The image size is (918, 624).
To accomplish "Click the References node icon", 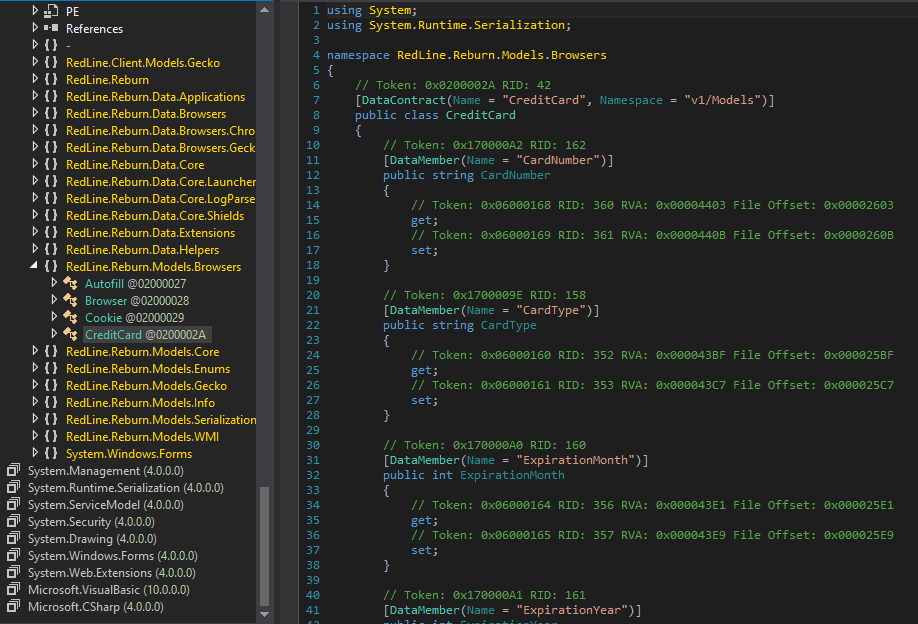I will point(52,29).
